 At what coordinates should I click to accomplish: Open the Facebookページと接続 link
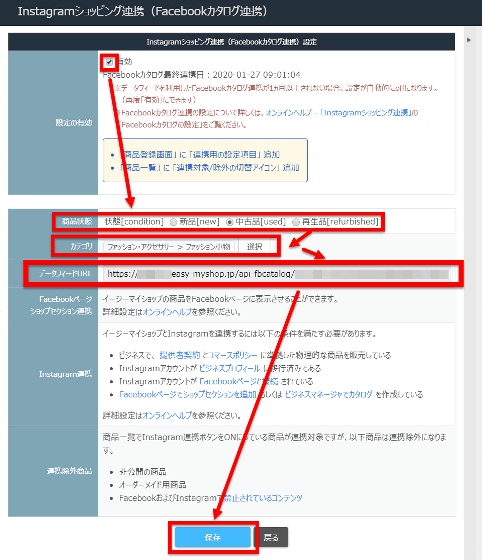[x=239, y=381]
